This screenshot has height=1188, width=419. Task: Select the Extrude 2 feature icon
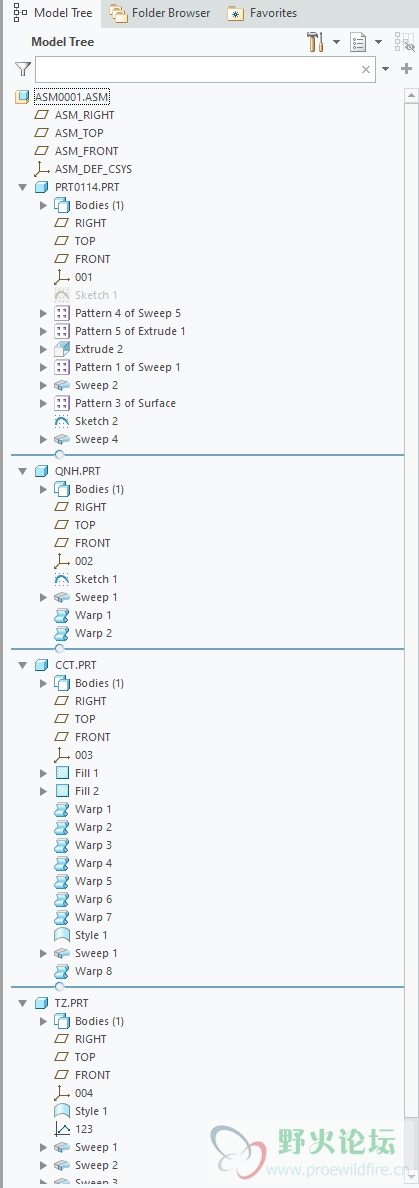pyautogui.click(x=62, y=349)
